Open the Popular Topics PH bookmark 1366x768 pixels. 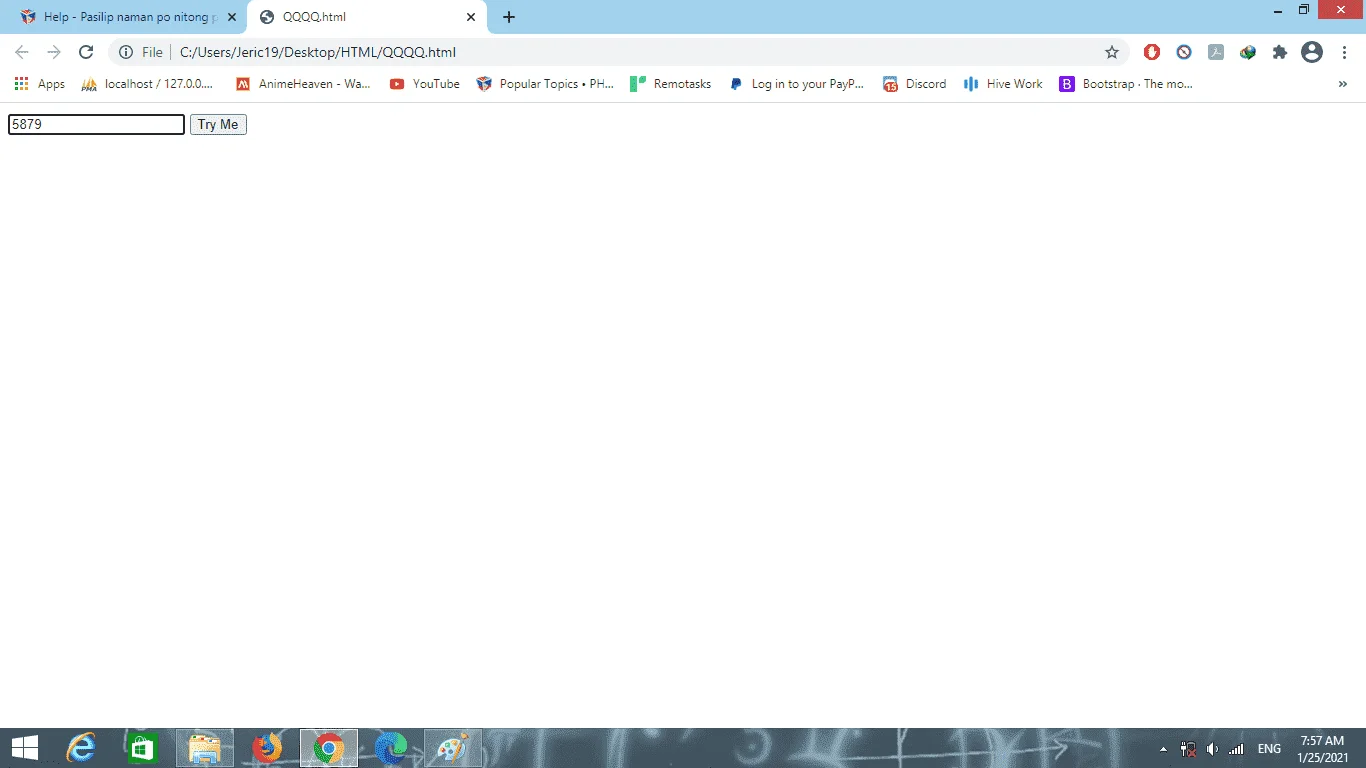point(545,84)
